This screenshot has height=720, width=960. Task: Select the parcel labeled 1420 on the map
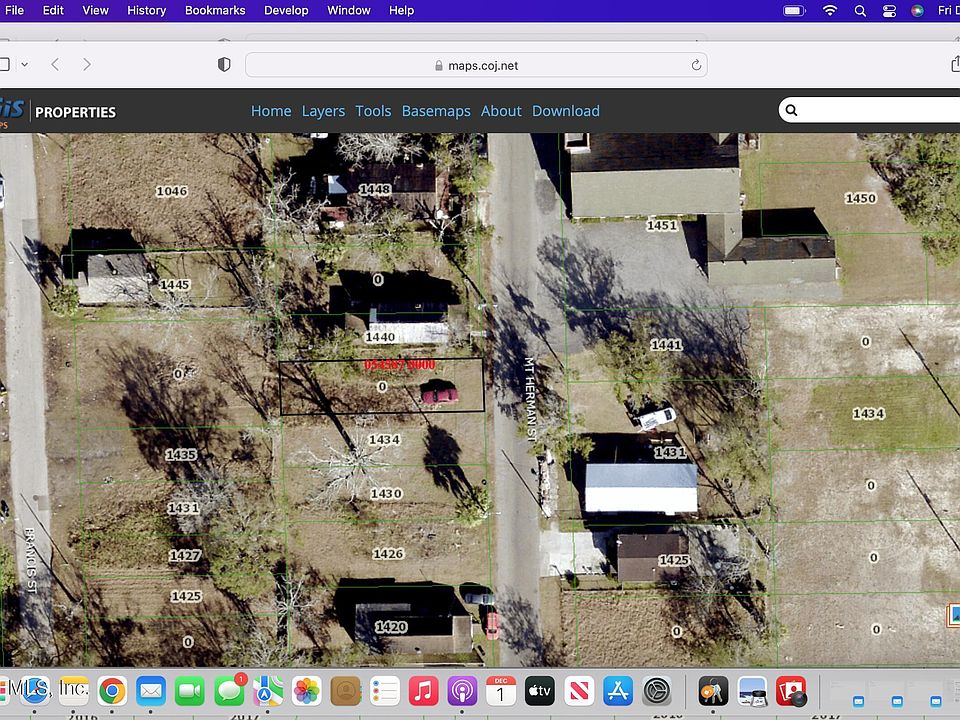click(x=391, y=626)
